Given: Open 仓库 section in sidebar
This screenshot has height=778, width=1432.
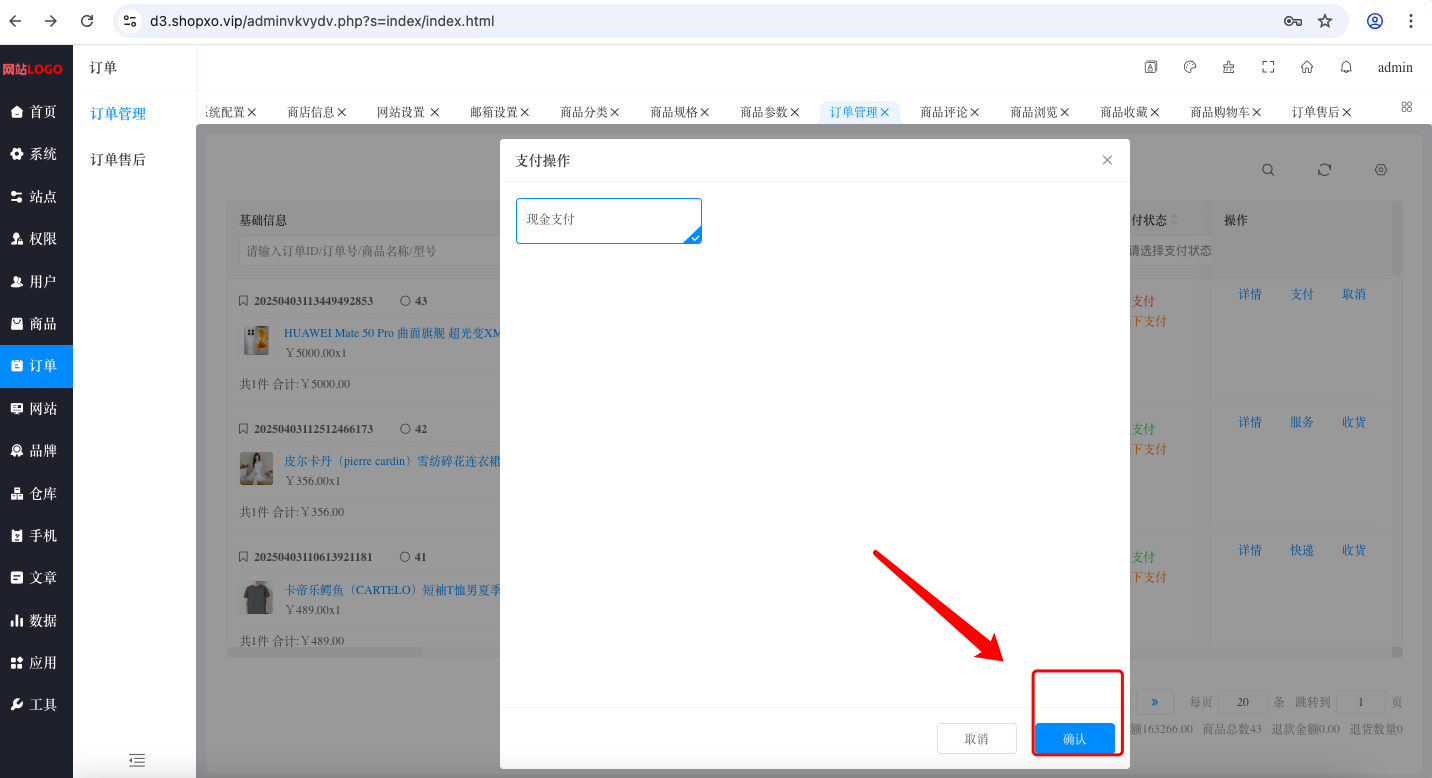Looking at the screenshot, I should pyautogui.click(x=36, y=494).
